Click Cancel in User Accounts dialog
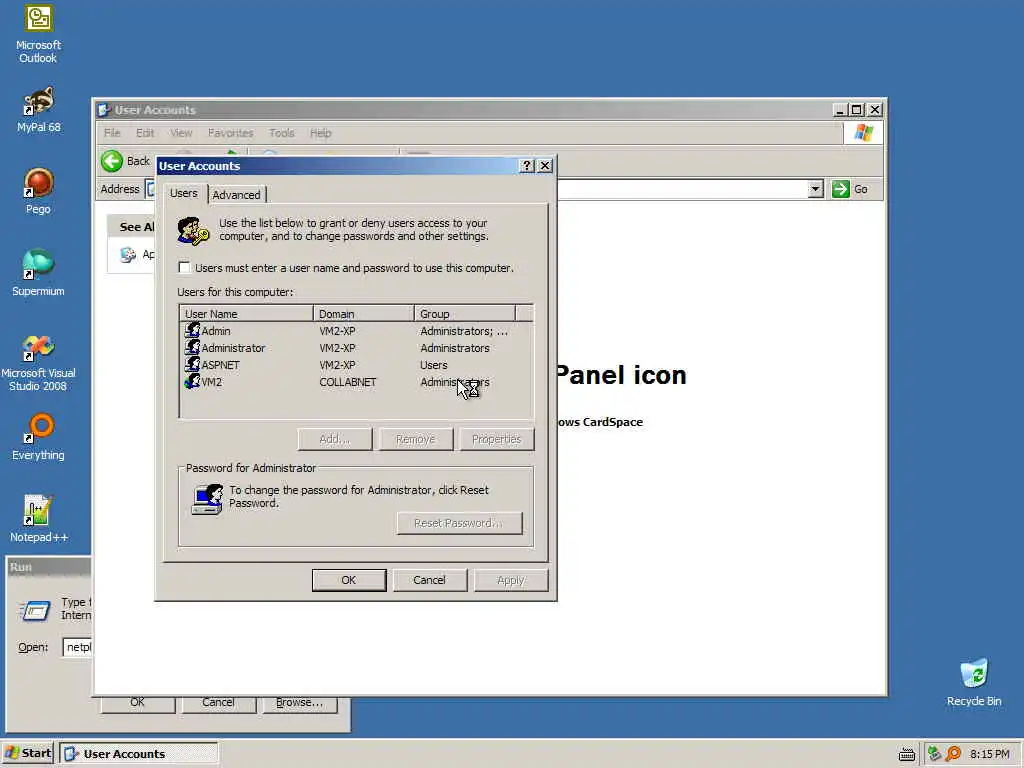The image size is (1024, 768). click(x=429, y=580)
